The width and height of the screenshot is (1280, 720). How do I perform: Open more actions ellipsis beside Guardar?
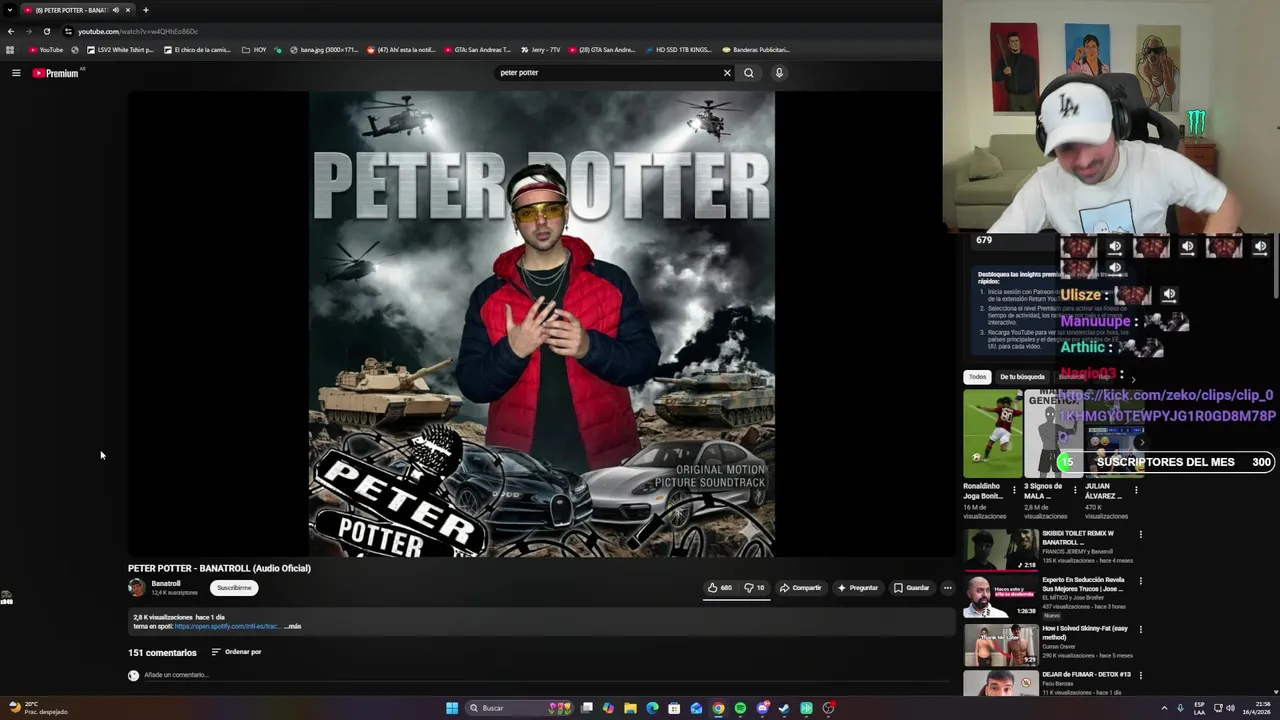pyautogui.click(x=947, y=588)
